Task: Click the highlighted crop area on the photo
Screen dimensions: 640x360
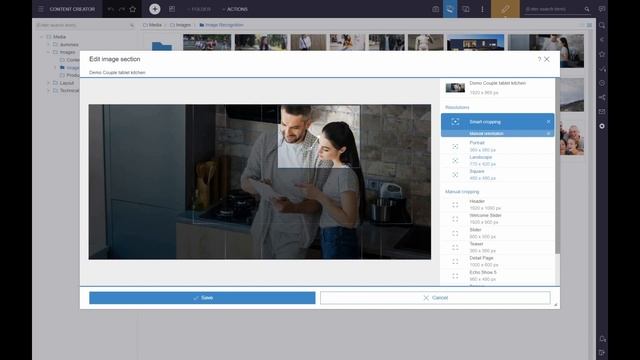Action: (319, 136)
